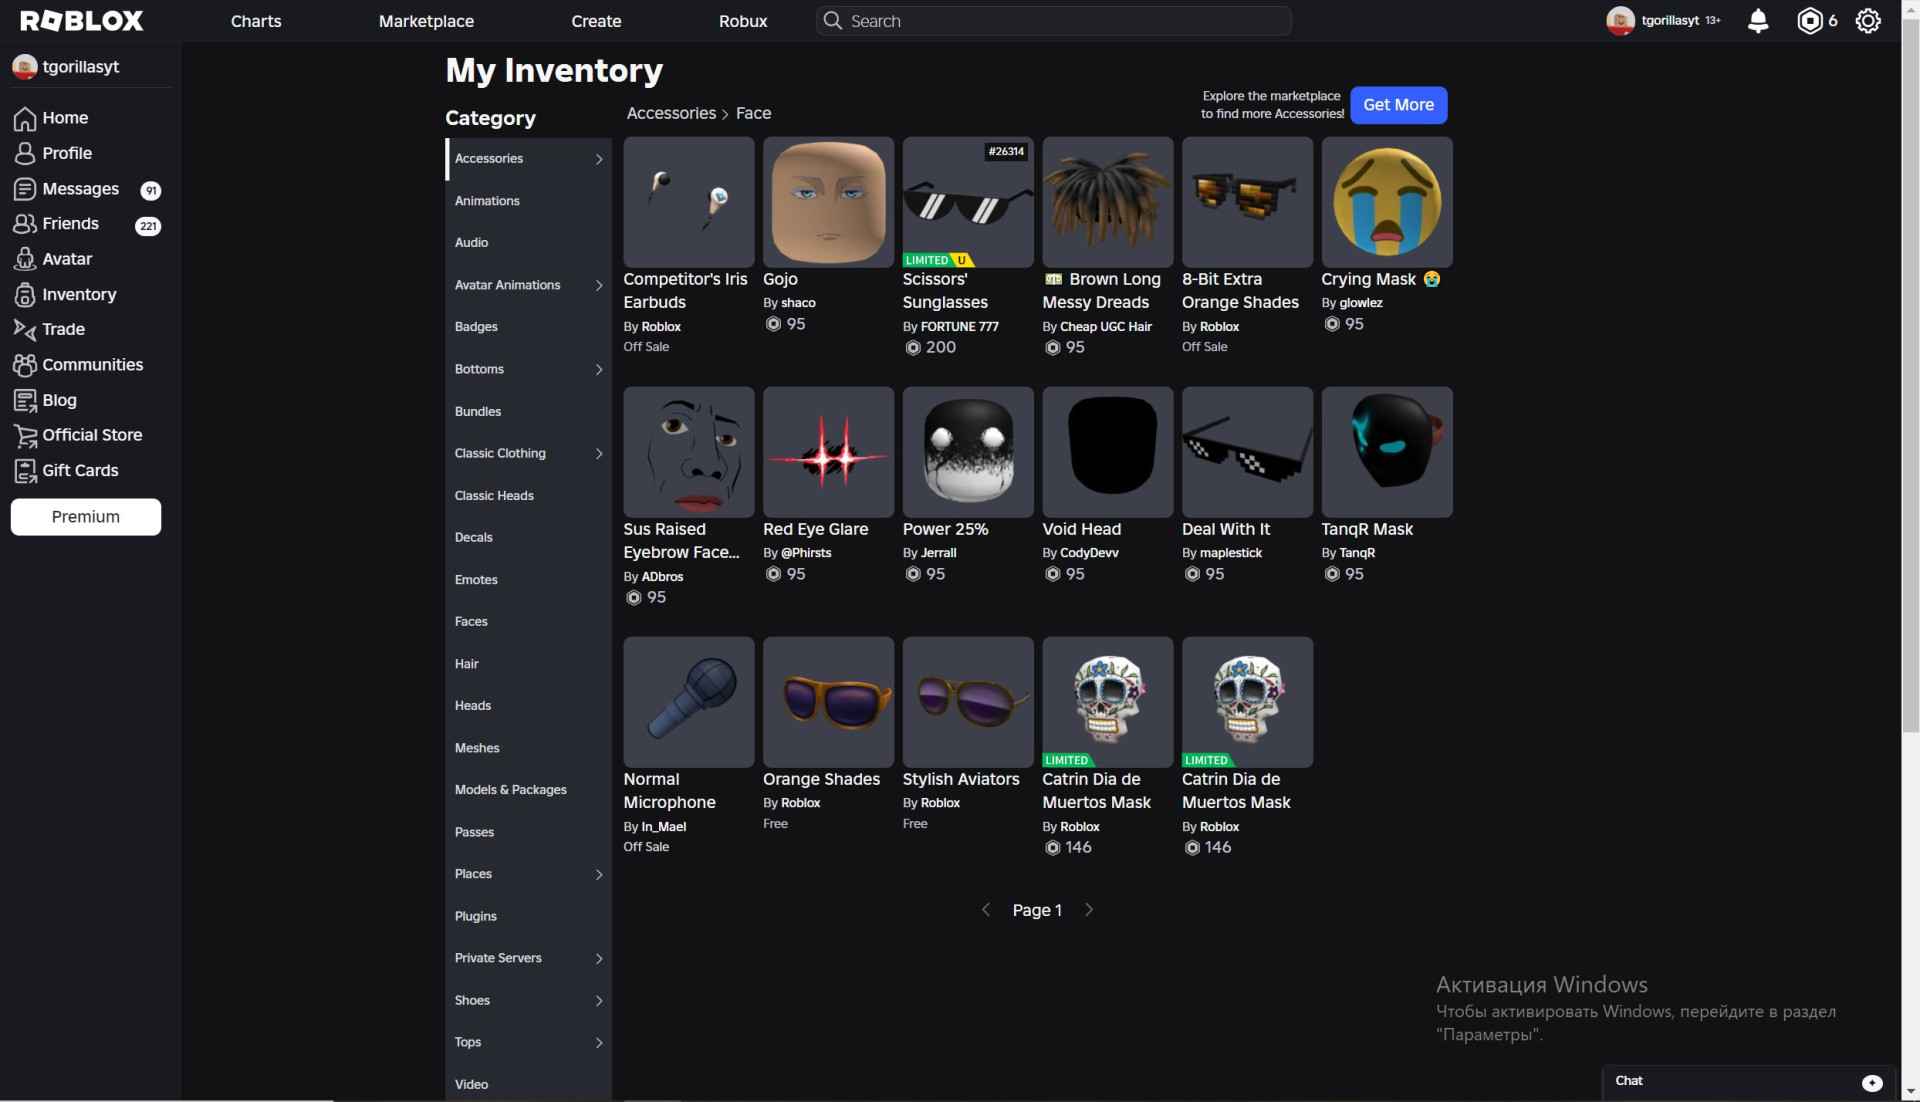Click the Roblox logo in the header
Viewport: 1920px width, 1102px height.
point(82,21)
